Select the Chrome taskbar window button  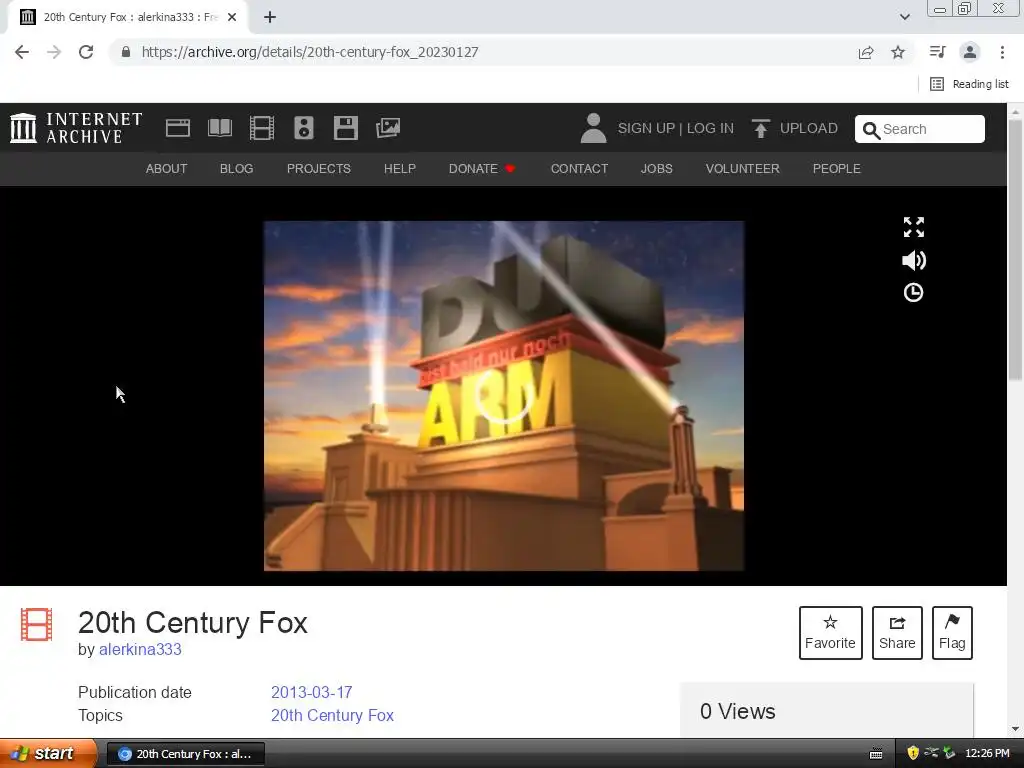pyautogui.click(x=185, y=754)
